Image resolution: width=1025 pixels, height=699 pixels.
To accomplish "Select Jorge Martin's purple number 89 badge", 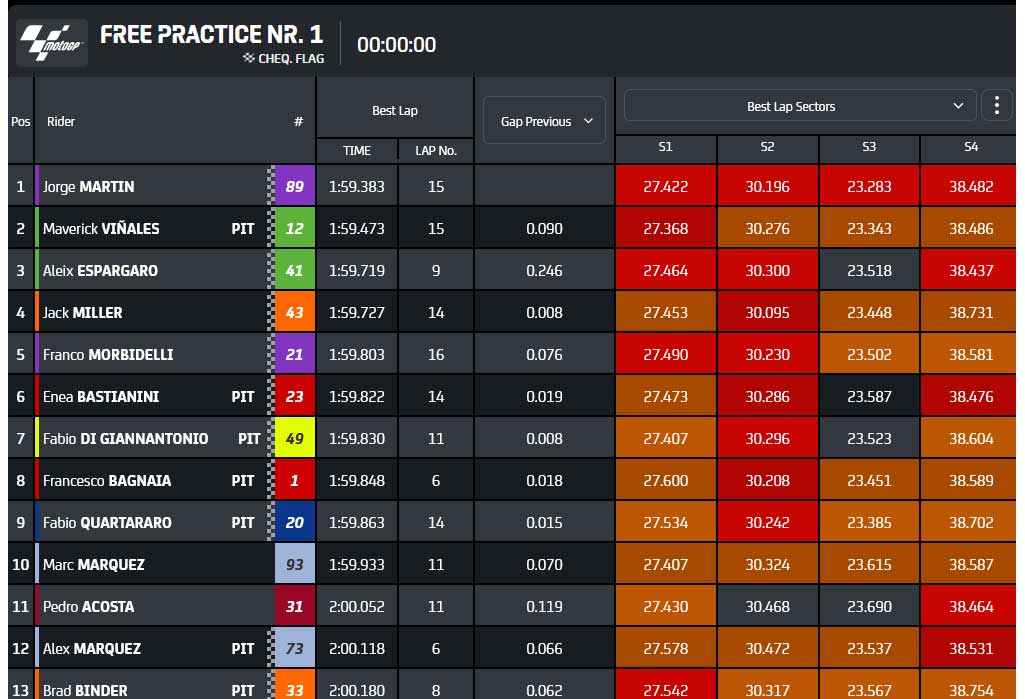I will [x=294, y=186].
